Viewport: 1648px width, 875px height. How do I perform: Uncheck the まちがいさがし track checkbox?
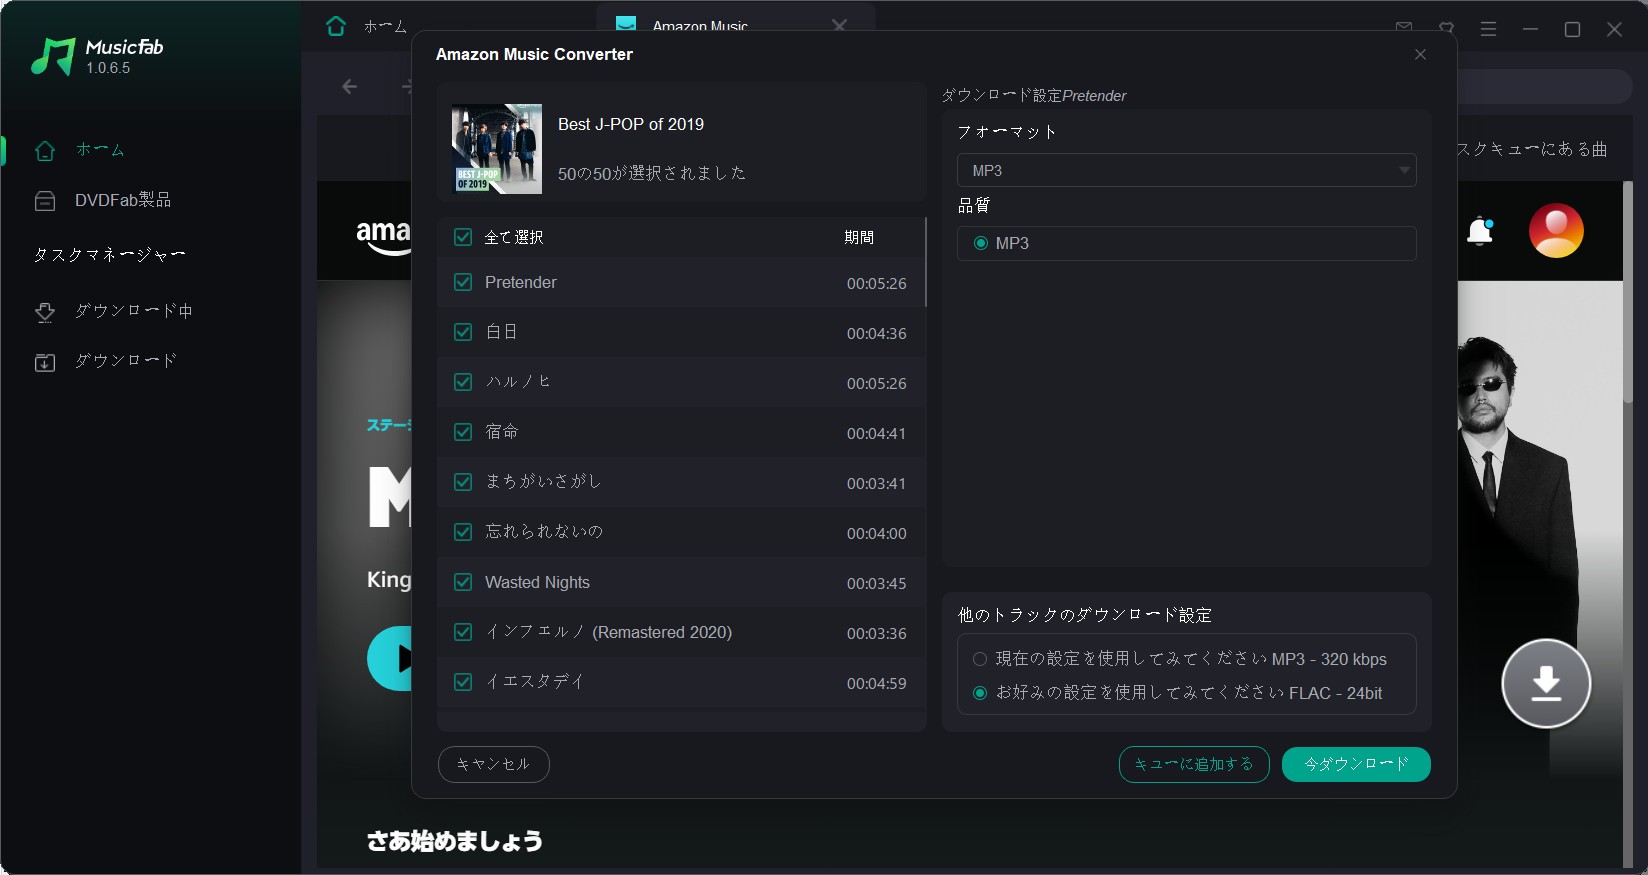coord(463,482)
